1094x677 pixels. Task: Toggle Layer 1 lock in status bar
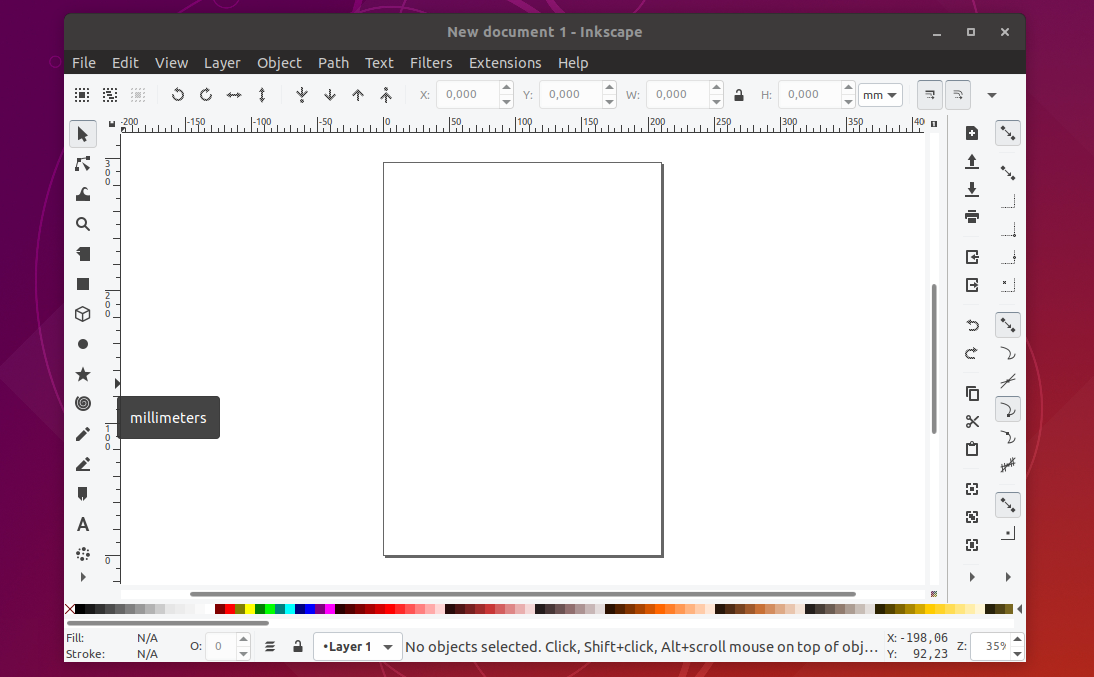click(x=298, y=646)
